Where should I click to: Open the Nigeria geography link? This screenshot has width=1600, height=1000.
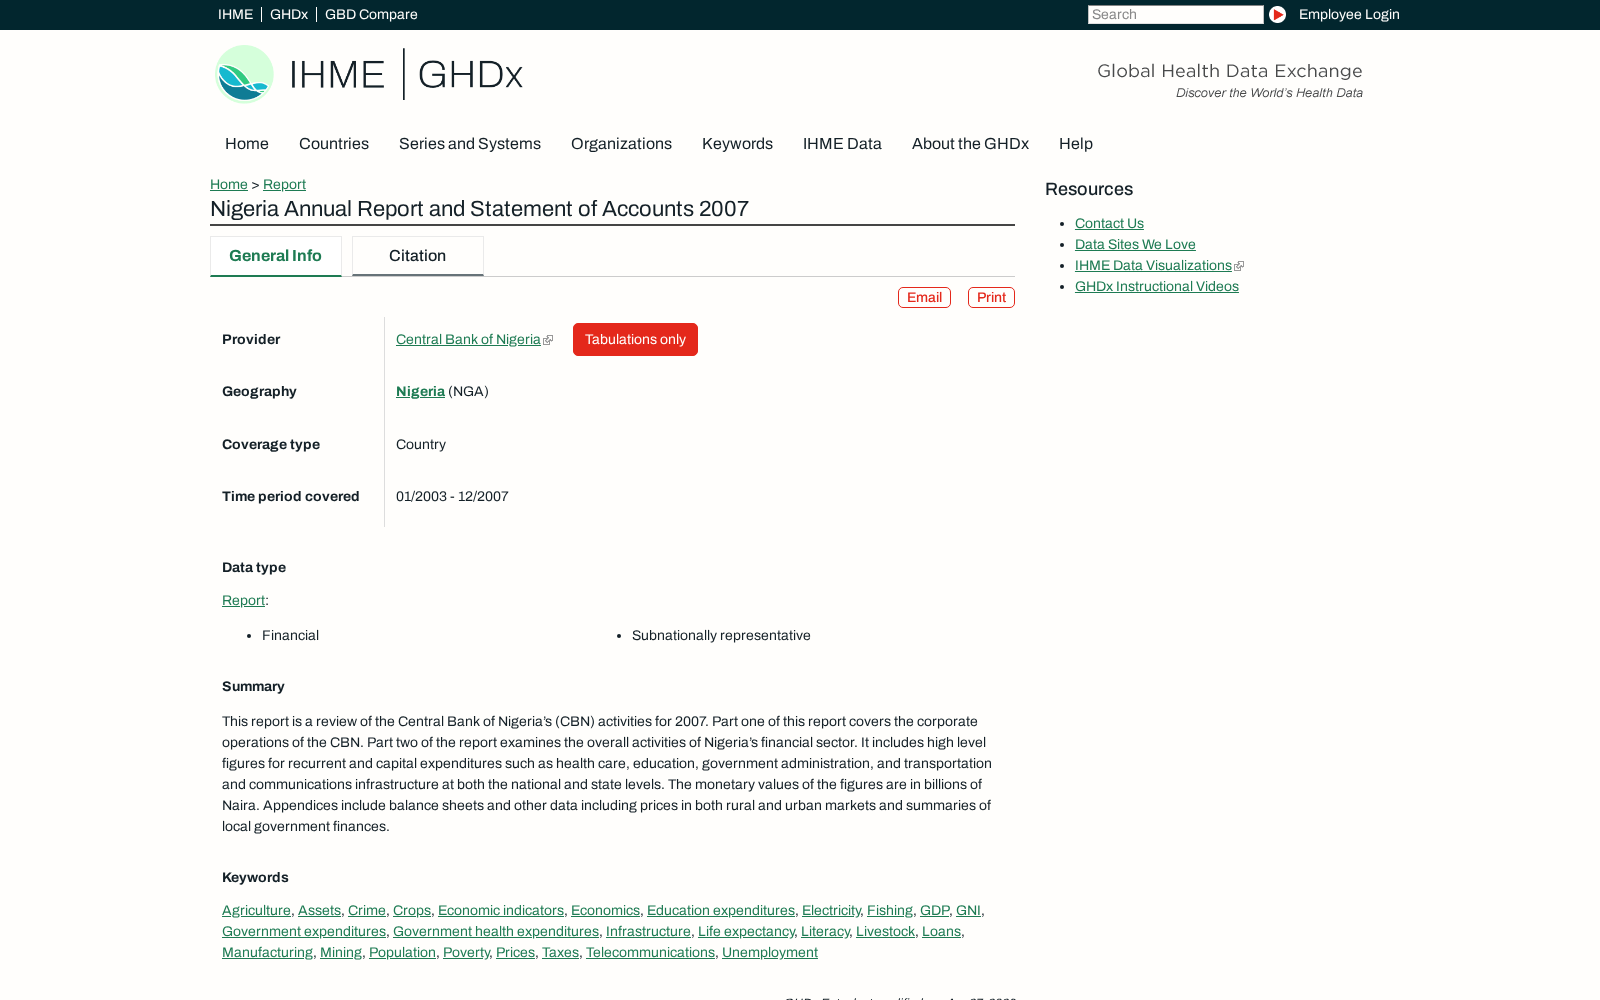pyautogui.click(x=420, y=392)
